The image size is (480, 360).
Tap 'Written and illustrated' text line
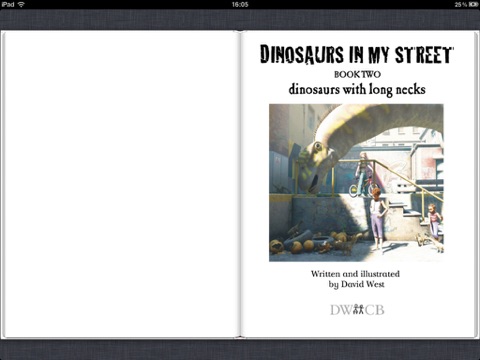355,274
